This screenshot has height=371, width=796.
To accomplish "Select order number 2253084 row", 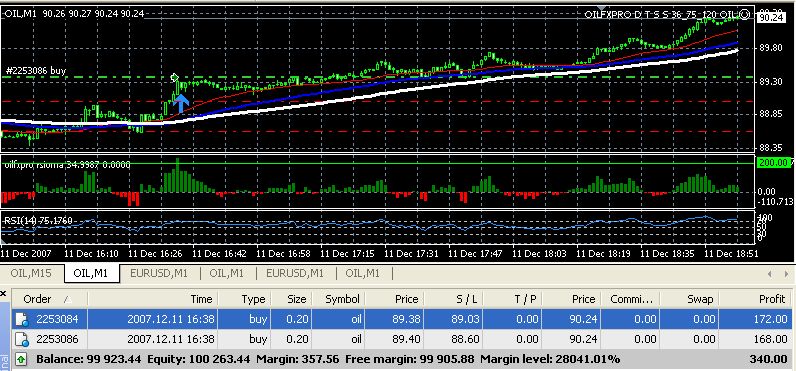I will click(401, 319).
